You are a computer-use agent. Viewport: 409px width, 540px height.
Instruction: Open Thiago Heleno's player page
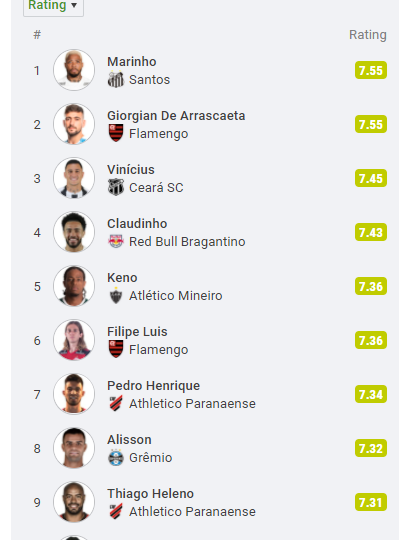150,494
